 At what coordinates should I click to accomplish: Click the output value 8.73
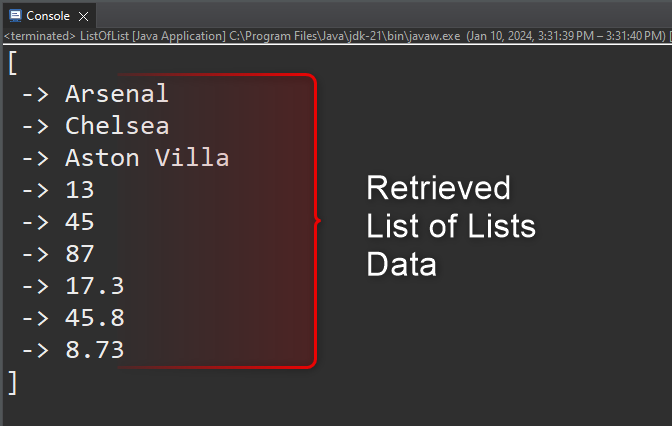pos(95,350)
